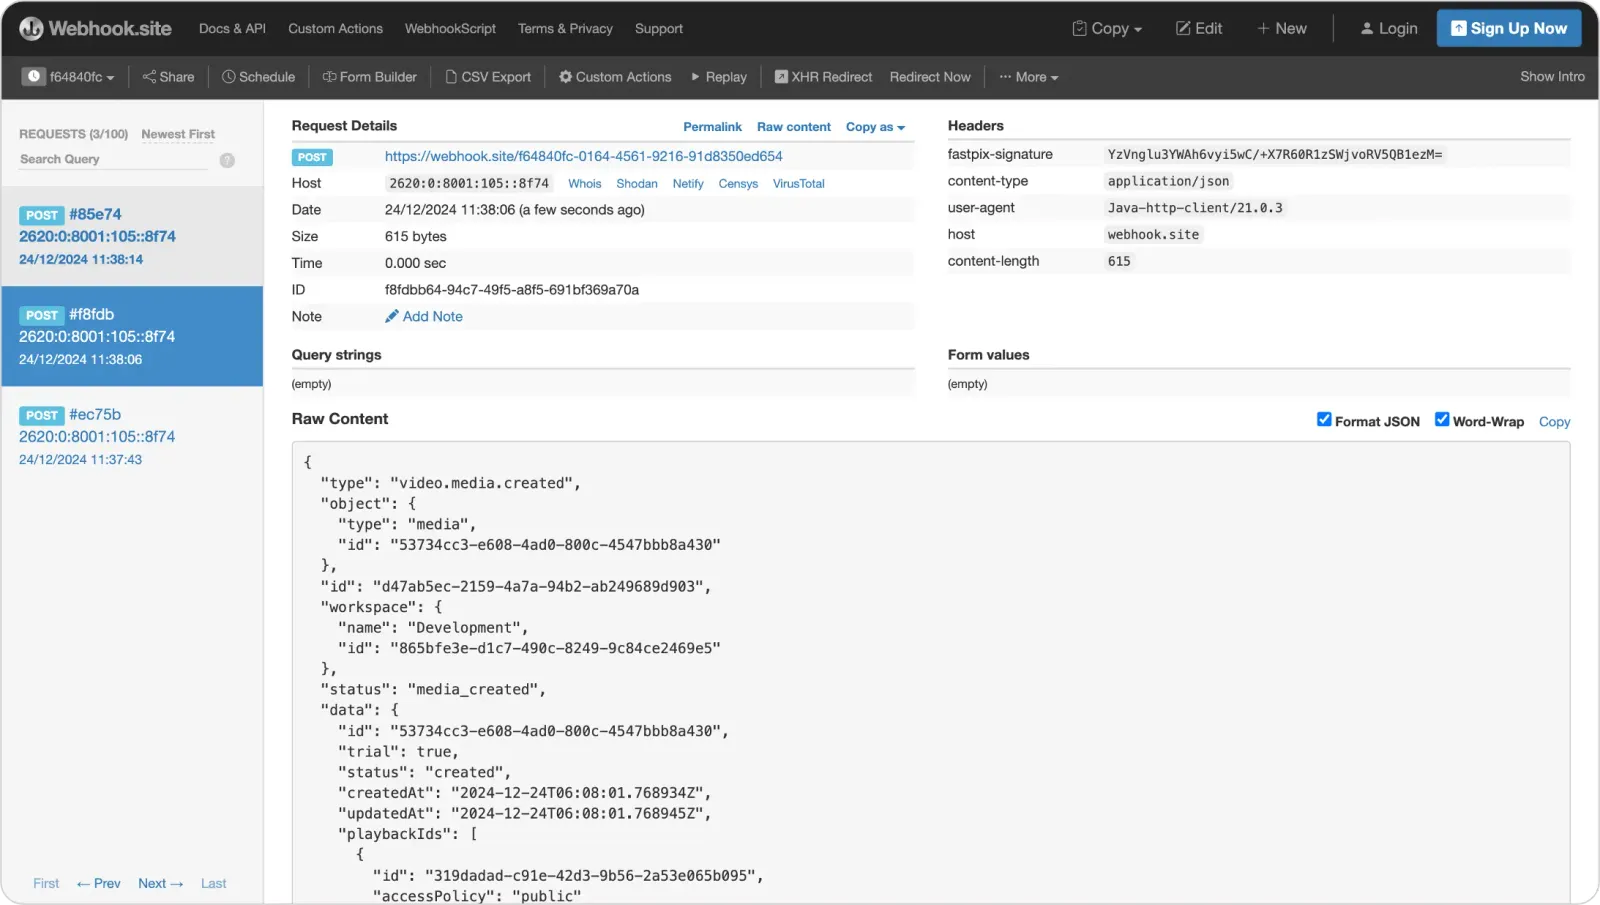Click the Censys lookup link
The width and height of the screenshot is (1600, 905).
tap(738, 184)
